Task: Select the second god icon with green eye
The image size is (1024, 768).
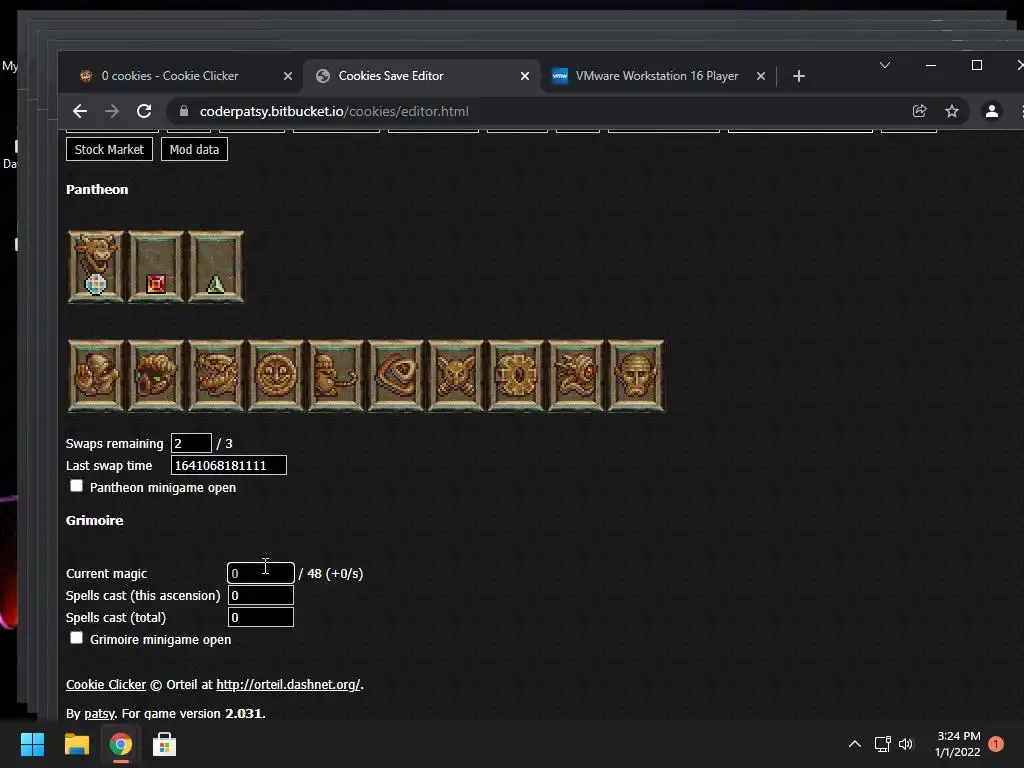Action: (x=155, y=376)
